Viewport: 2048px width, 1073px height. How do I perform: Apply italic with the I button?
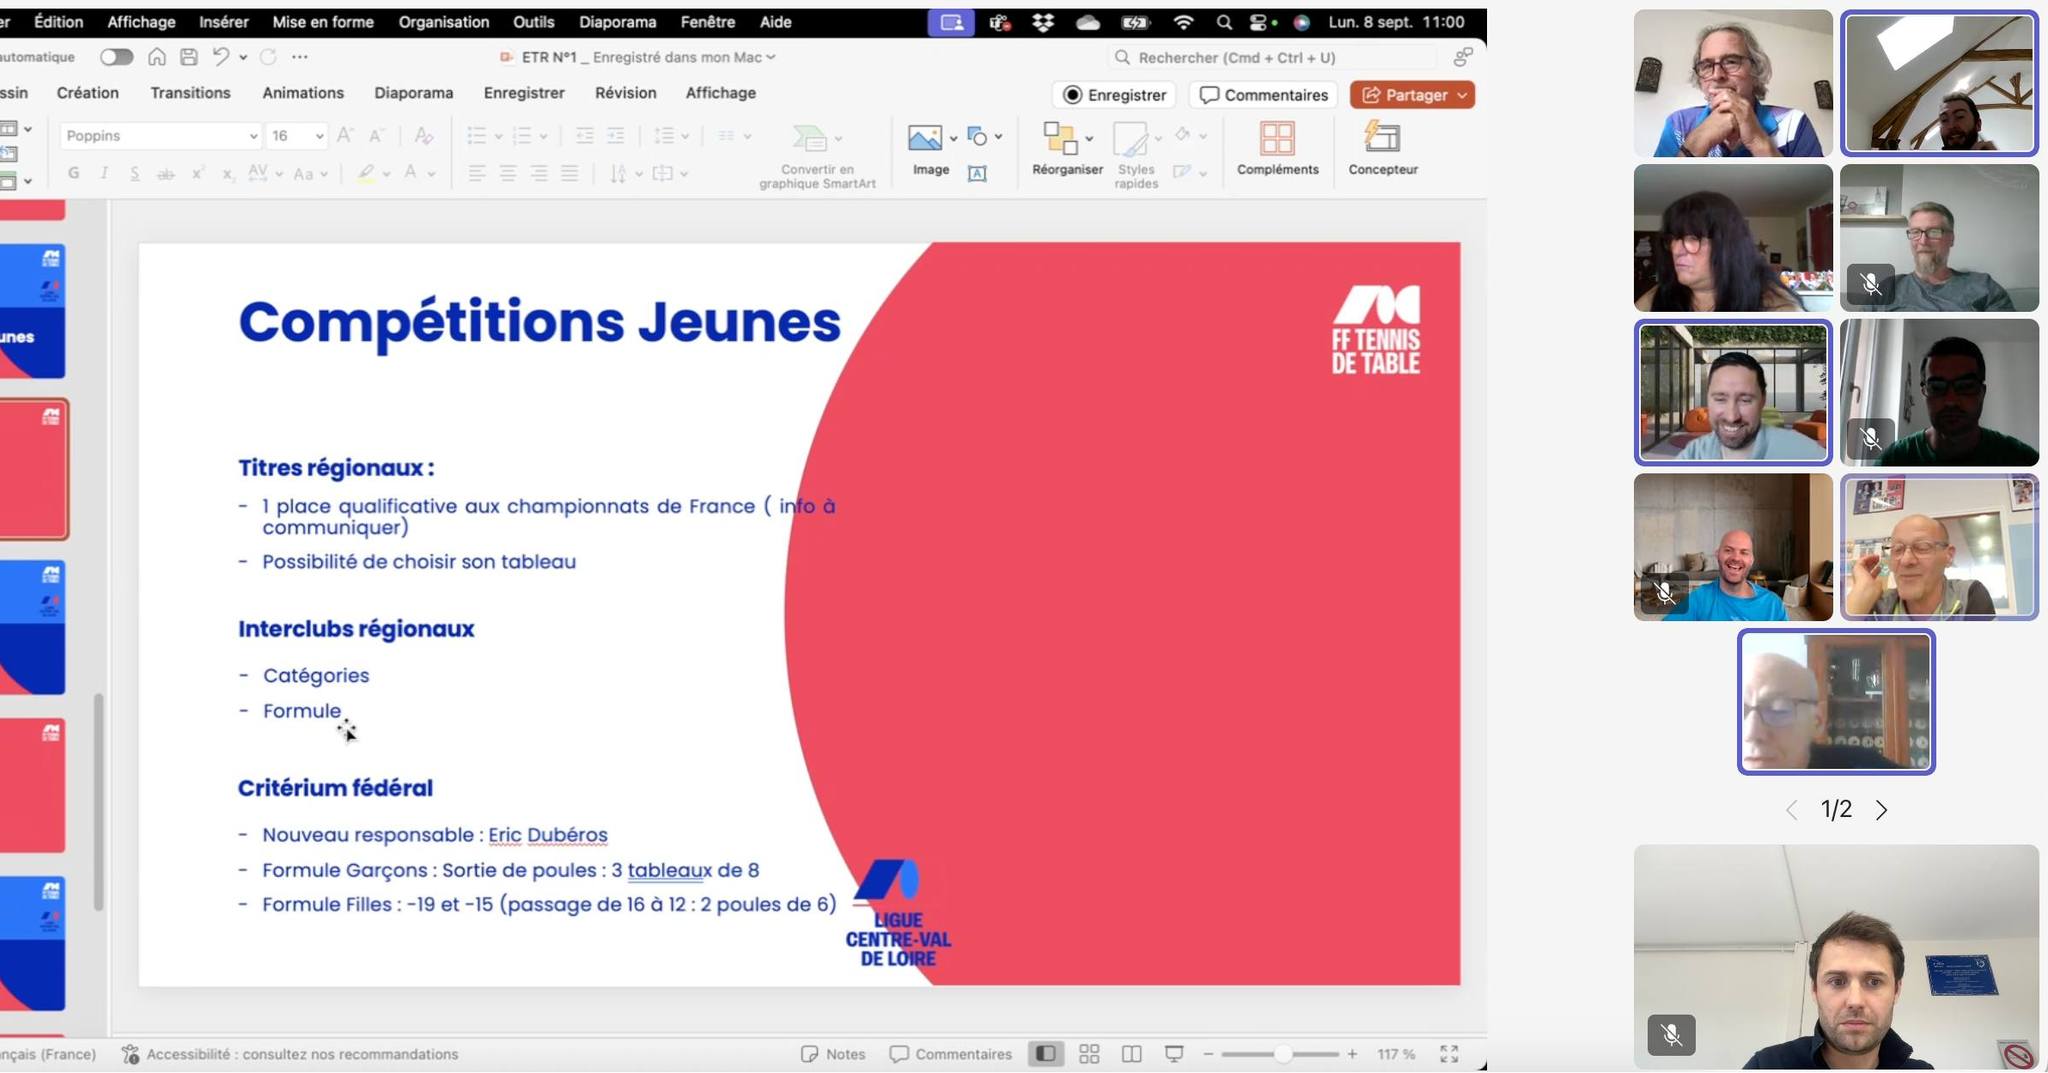tap(104, 173)
